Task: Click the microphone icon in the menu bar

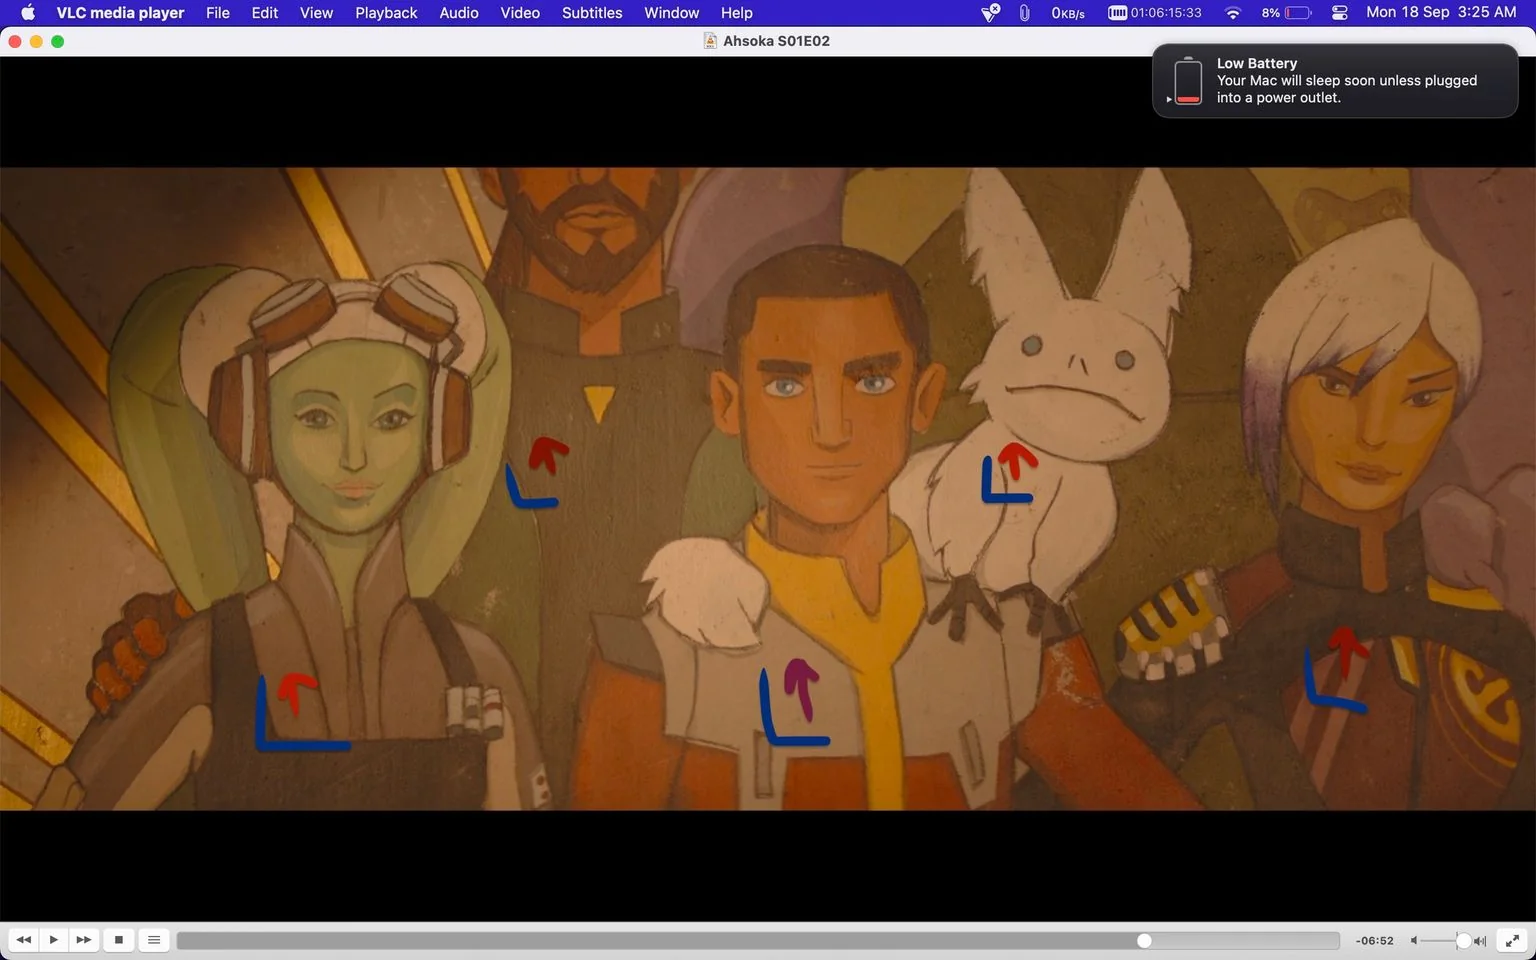Action: (1024, 13)
